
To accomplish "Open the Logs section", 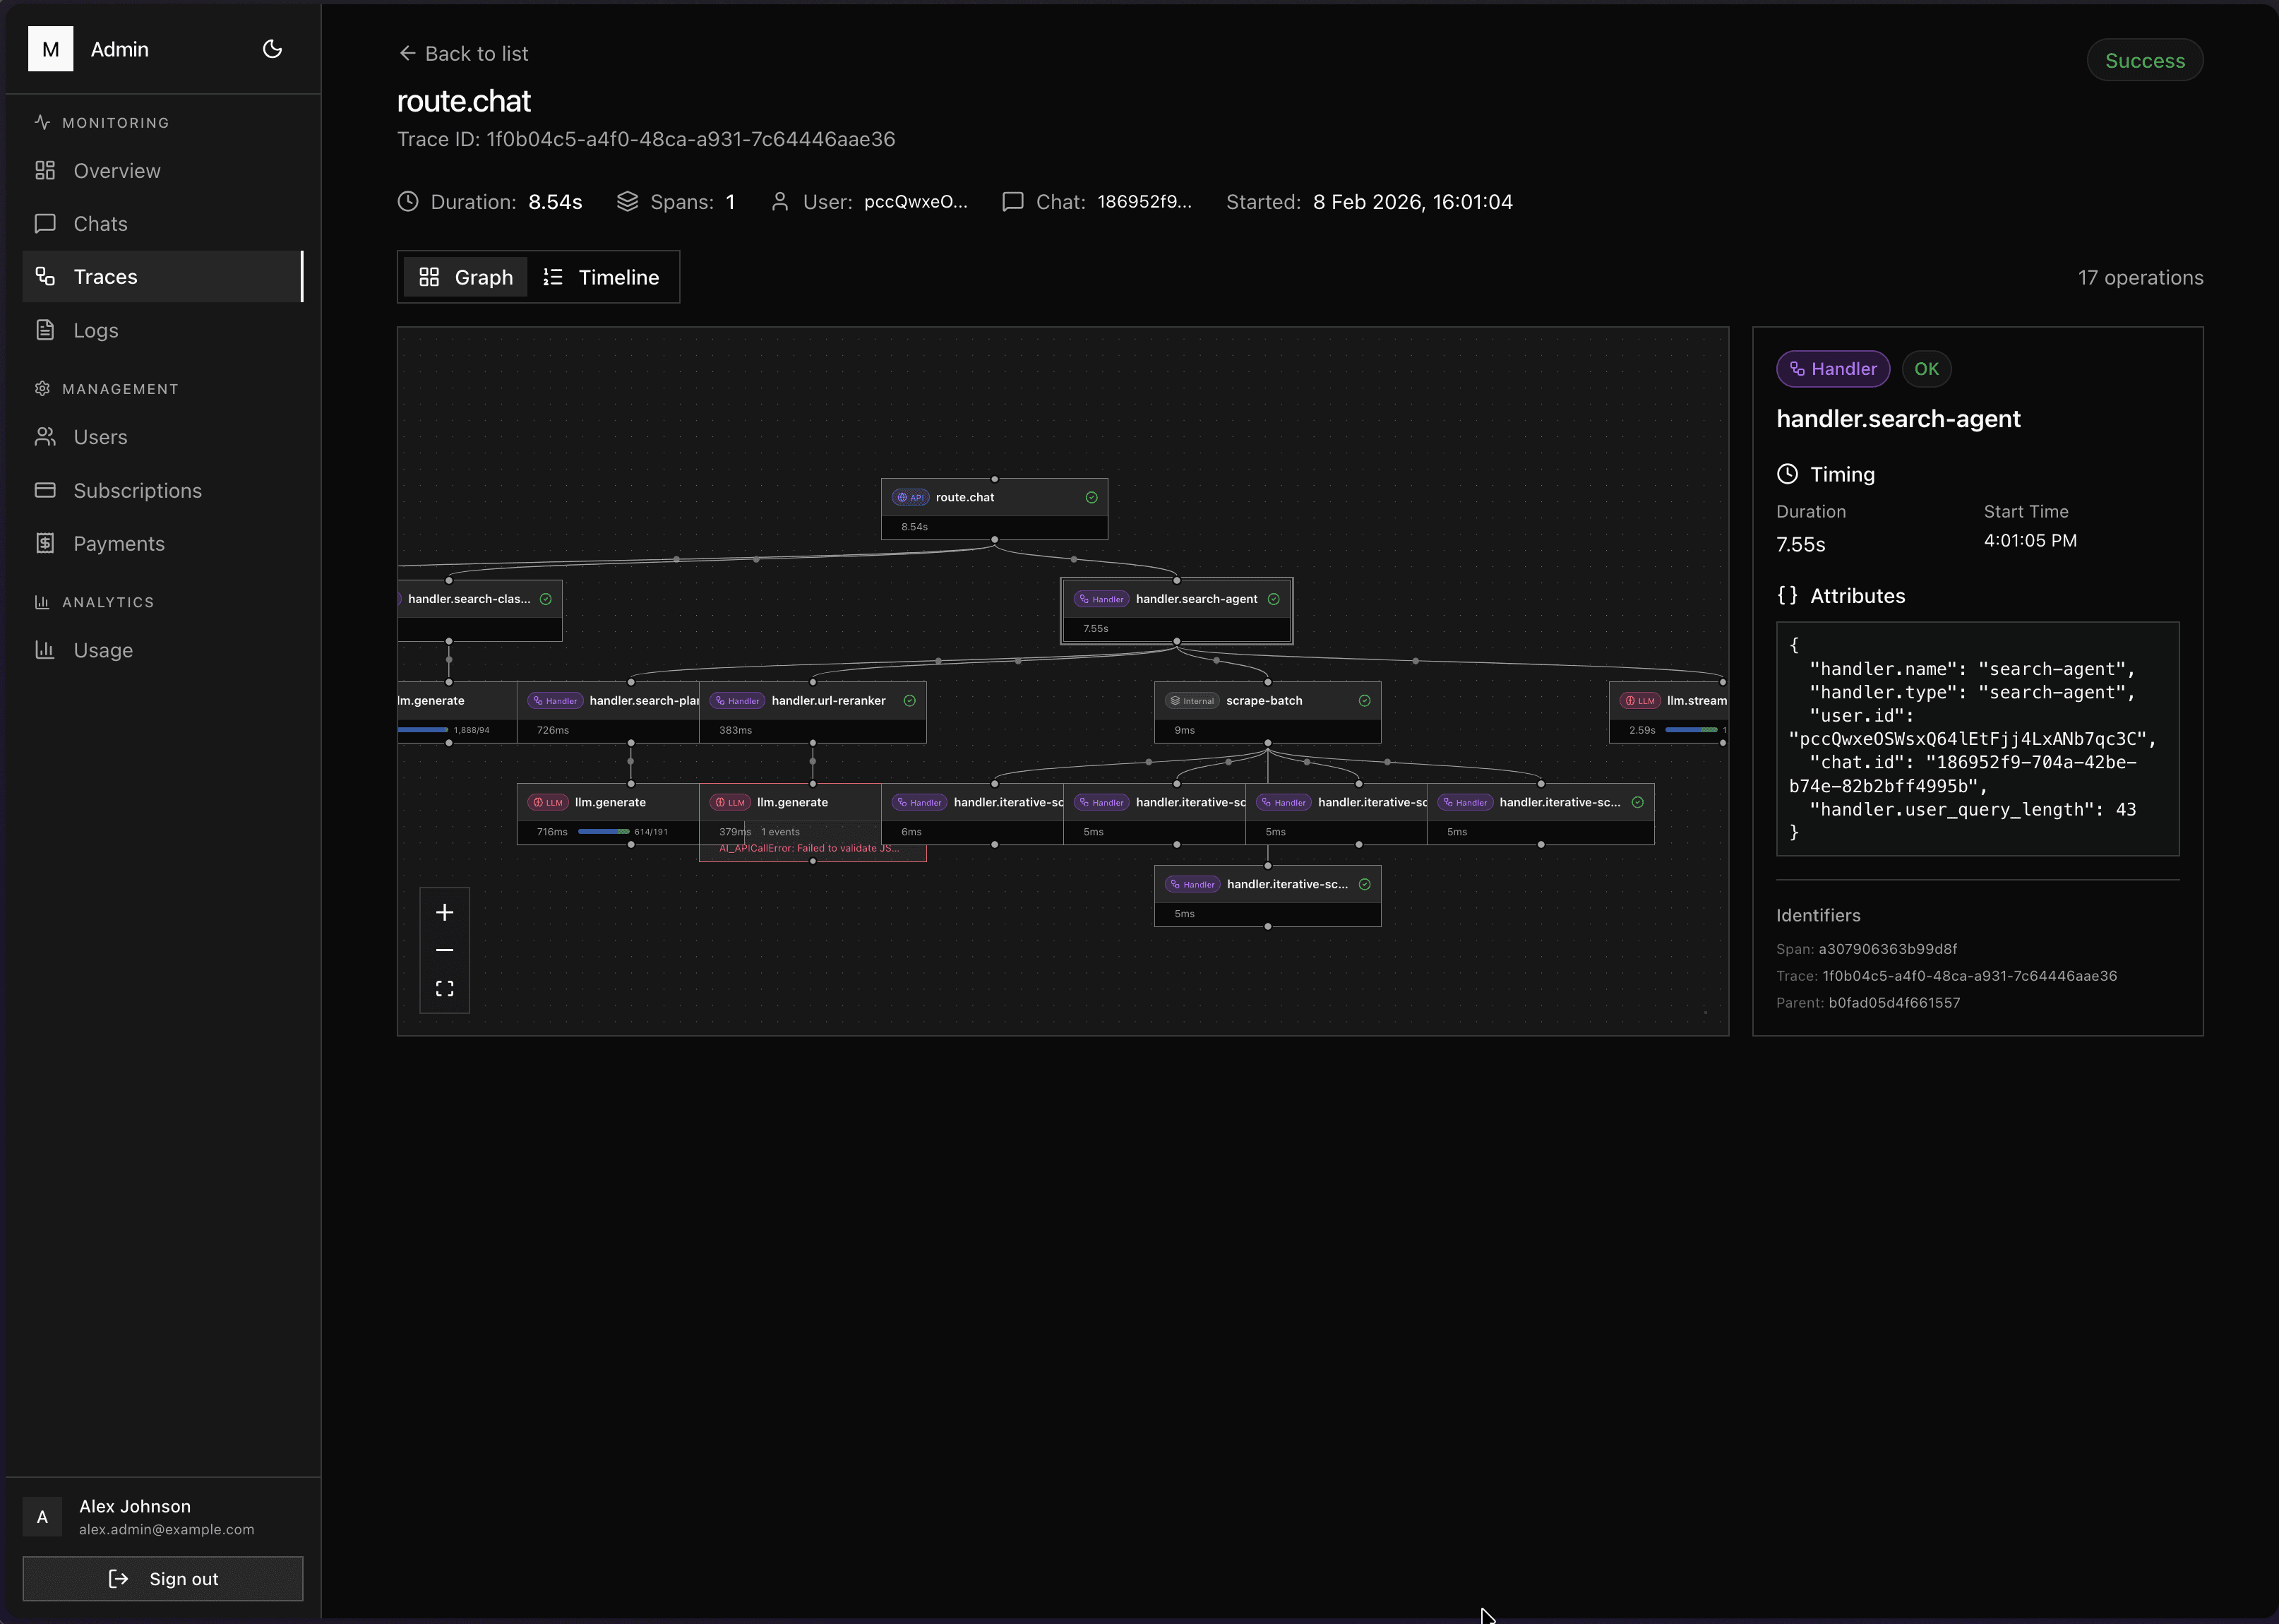I will click(95, 330).
